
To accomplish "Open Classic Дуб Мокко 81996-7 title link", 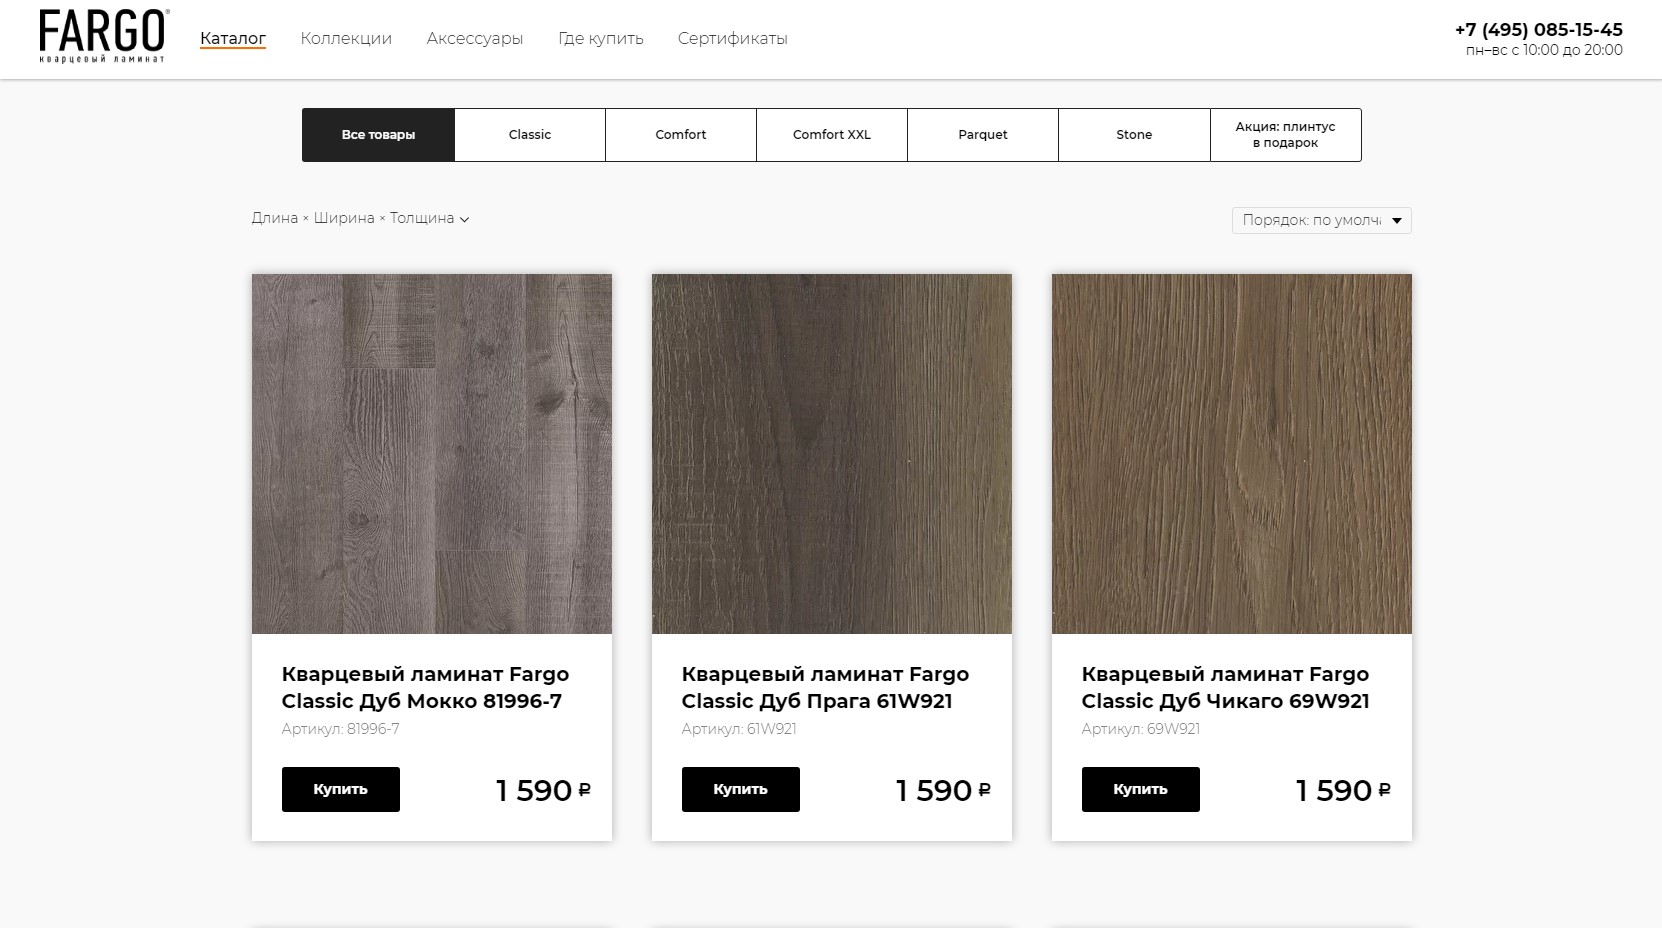I will point(426,688).
